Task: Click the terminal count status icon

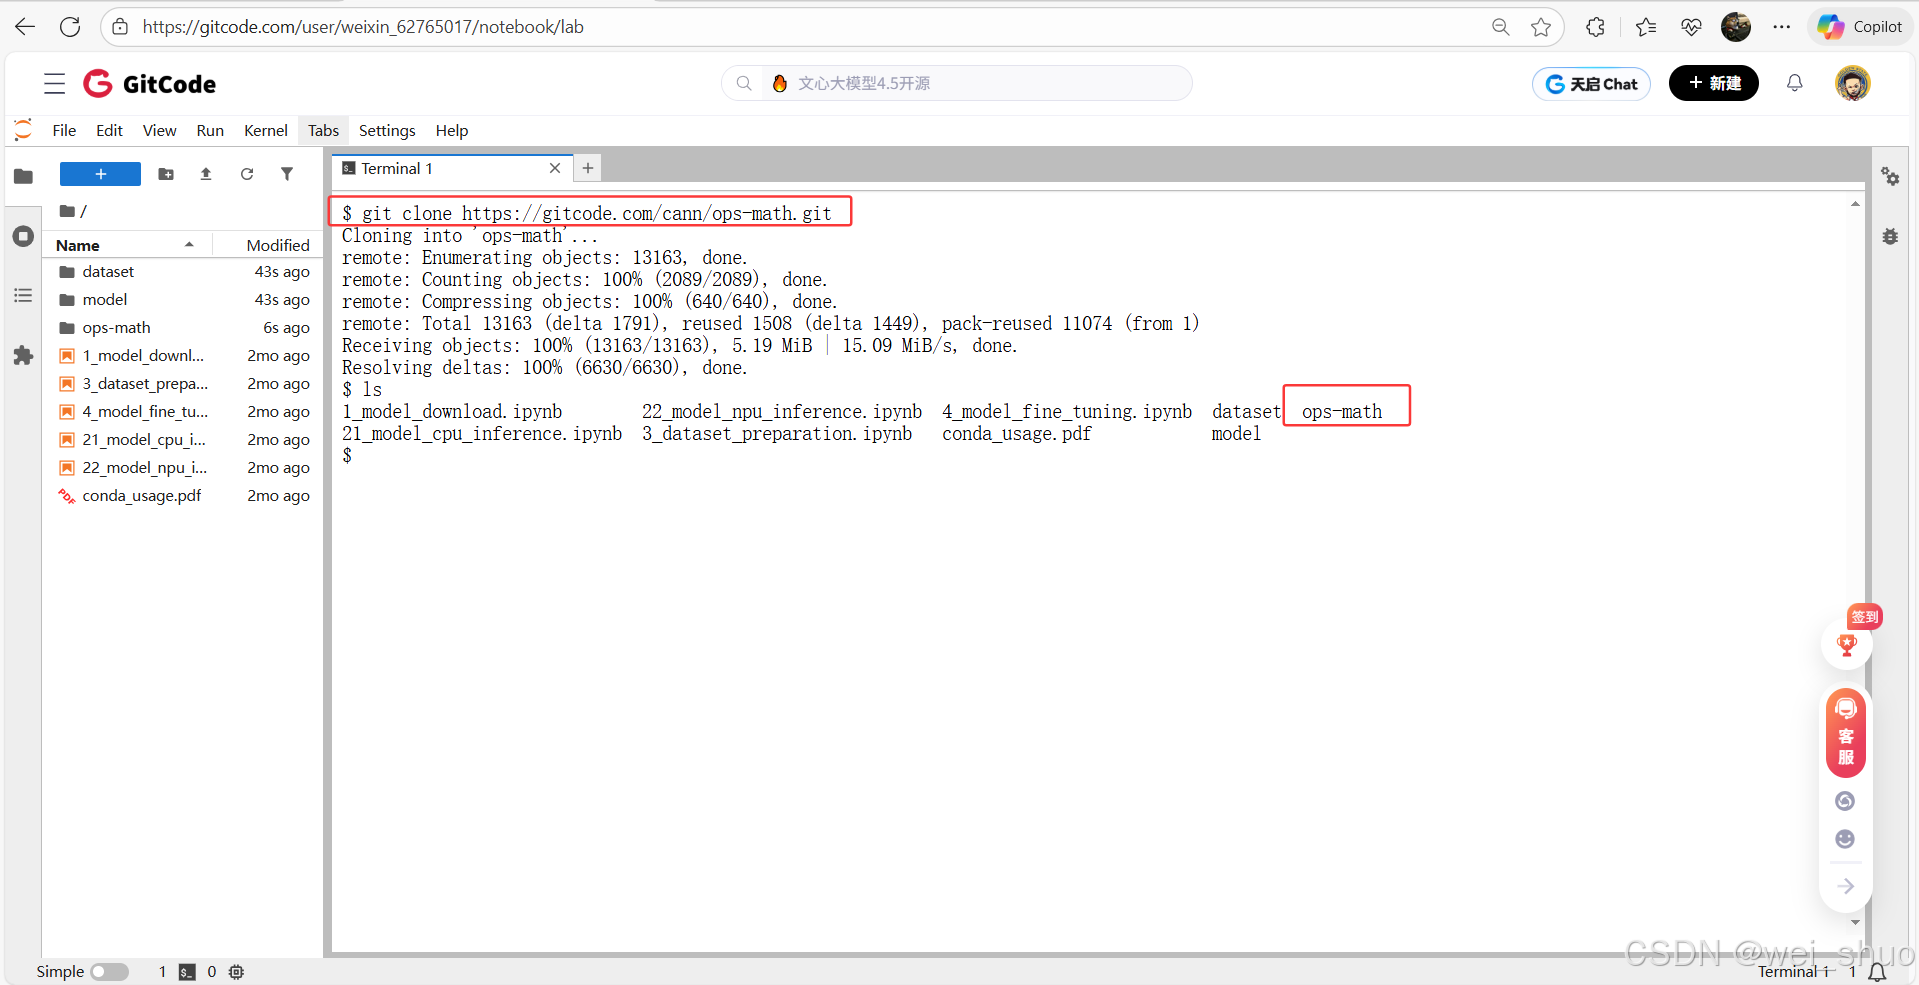Action: tap(187, 972)
